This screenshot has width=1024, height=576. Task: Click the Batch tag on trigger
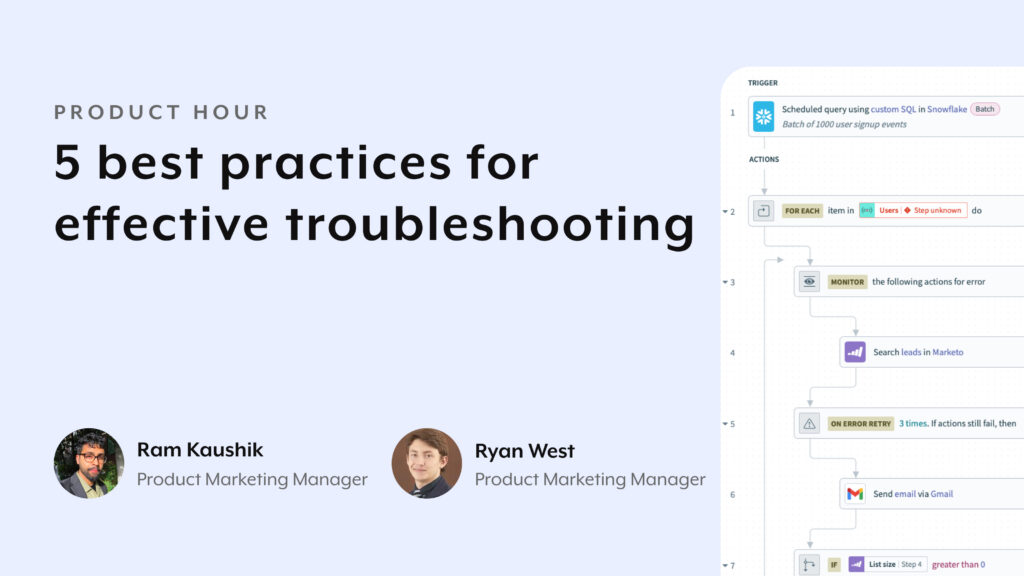pyautogui.click(x=985, y=109)
